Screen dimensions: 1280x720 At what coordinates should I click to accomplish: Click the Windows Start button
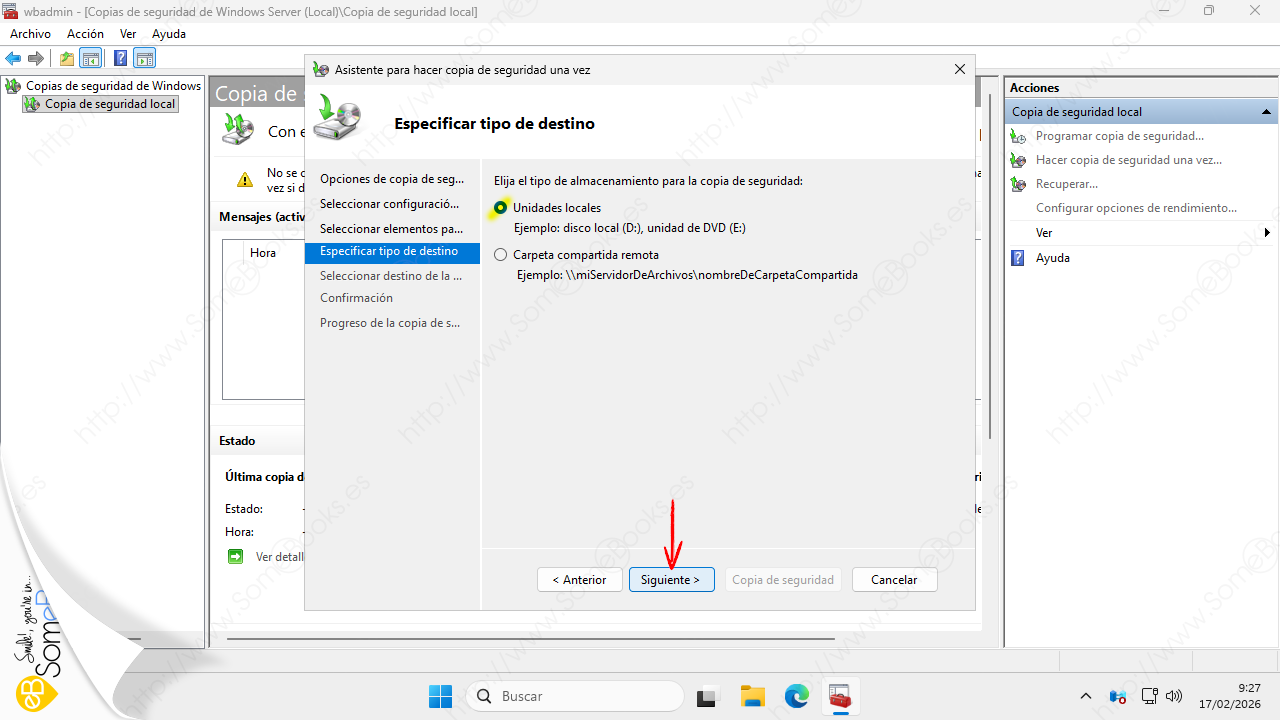440,696
